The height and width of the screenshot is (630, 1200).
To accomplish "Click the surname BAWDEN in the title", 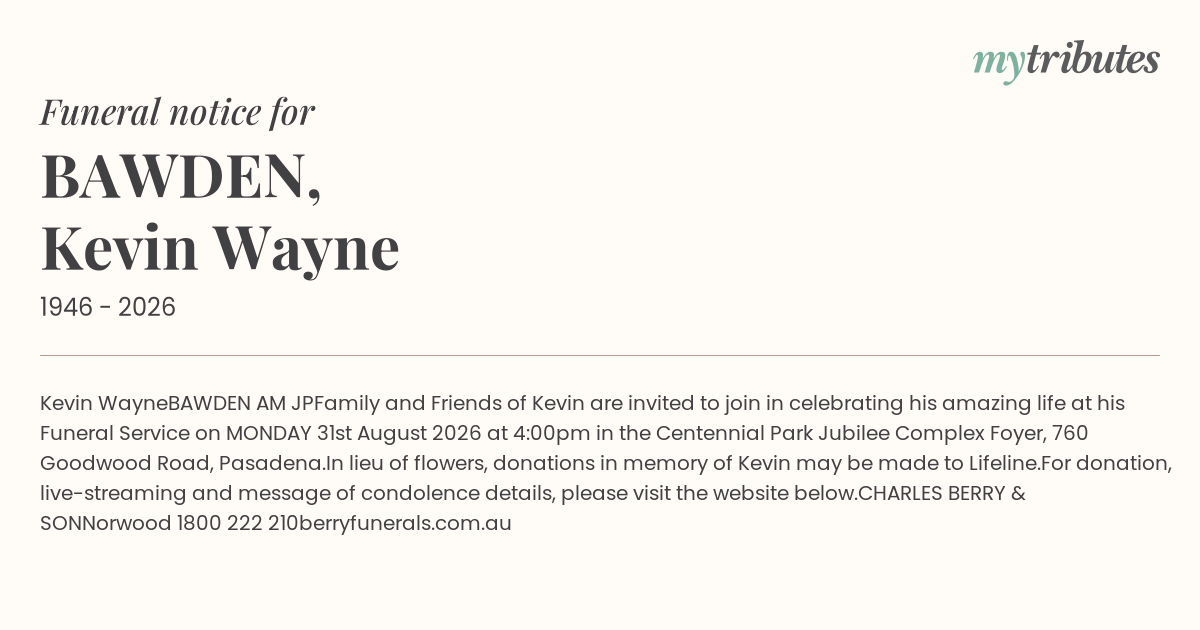I will (181, 178).
